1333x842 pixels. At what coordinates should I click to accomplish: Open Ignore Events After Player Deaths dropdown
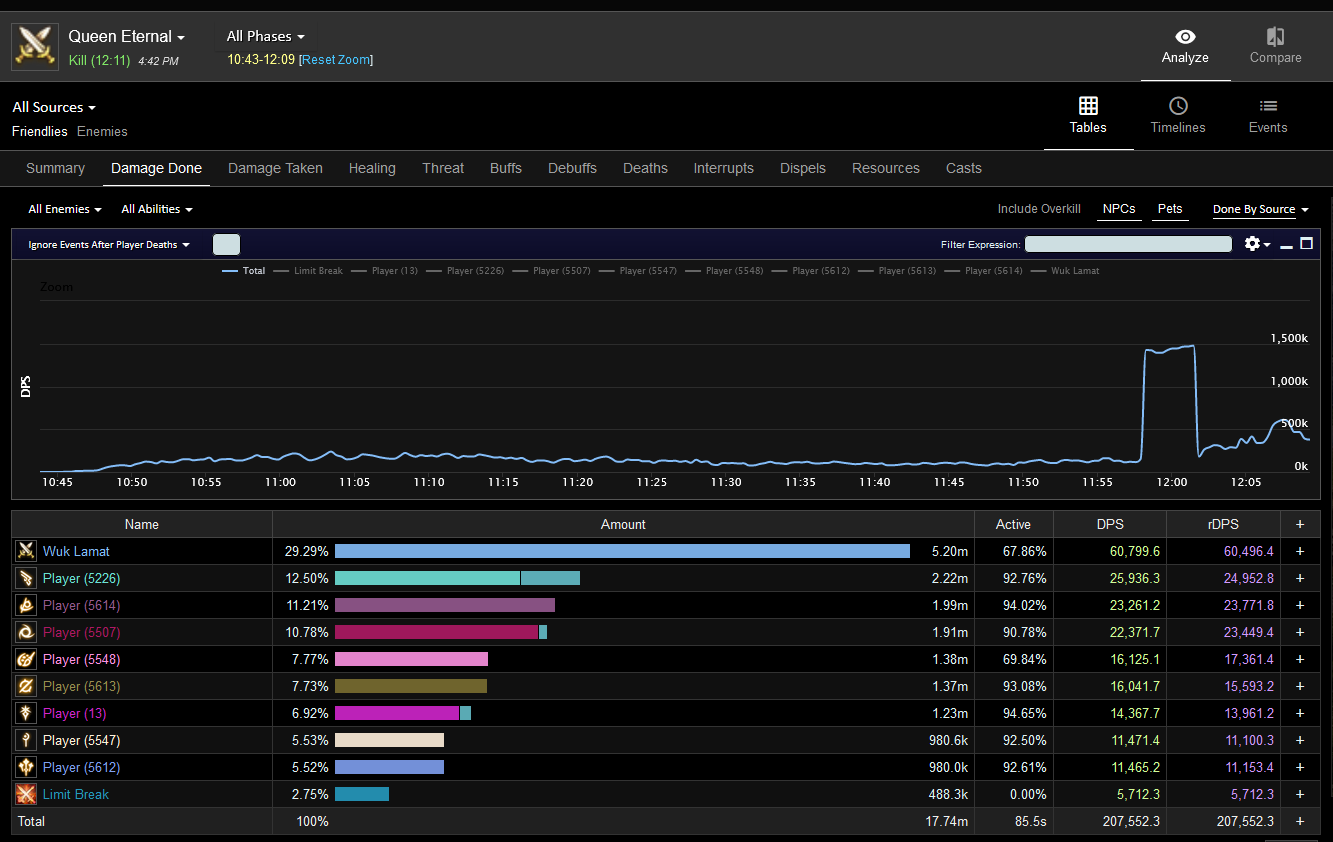109,245
